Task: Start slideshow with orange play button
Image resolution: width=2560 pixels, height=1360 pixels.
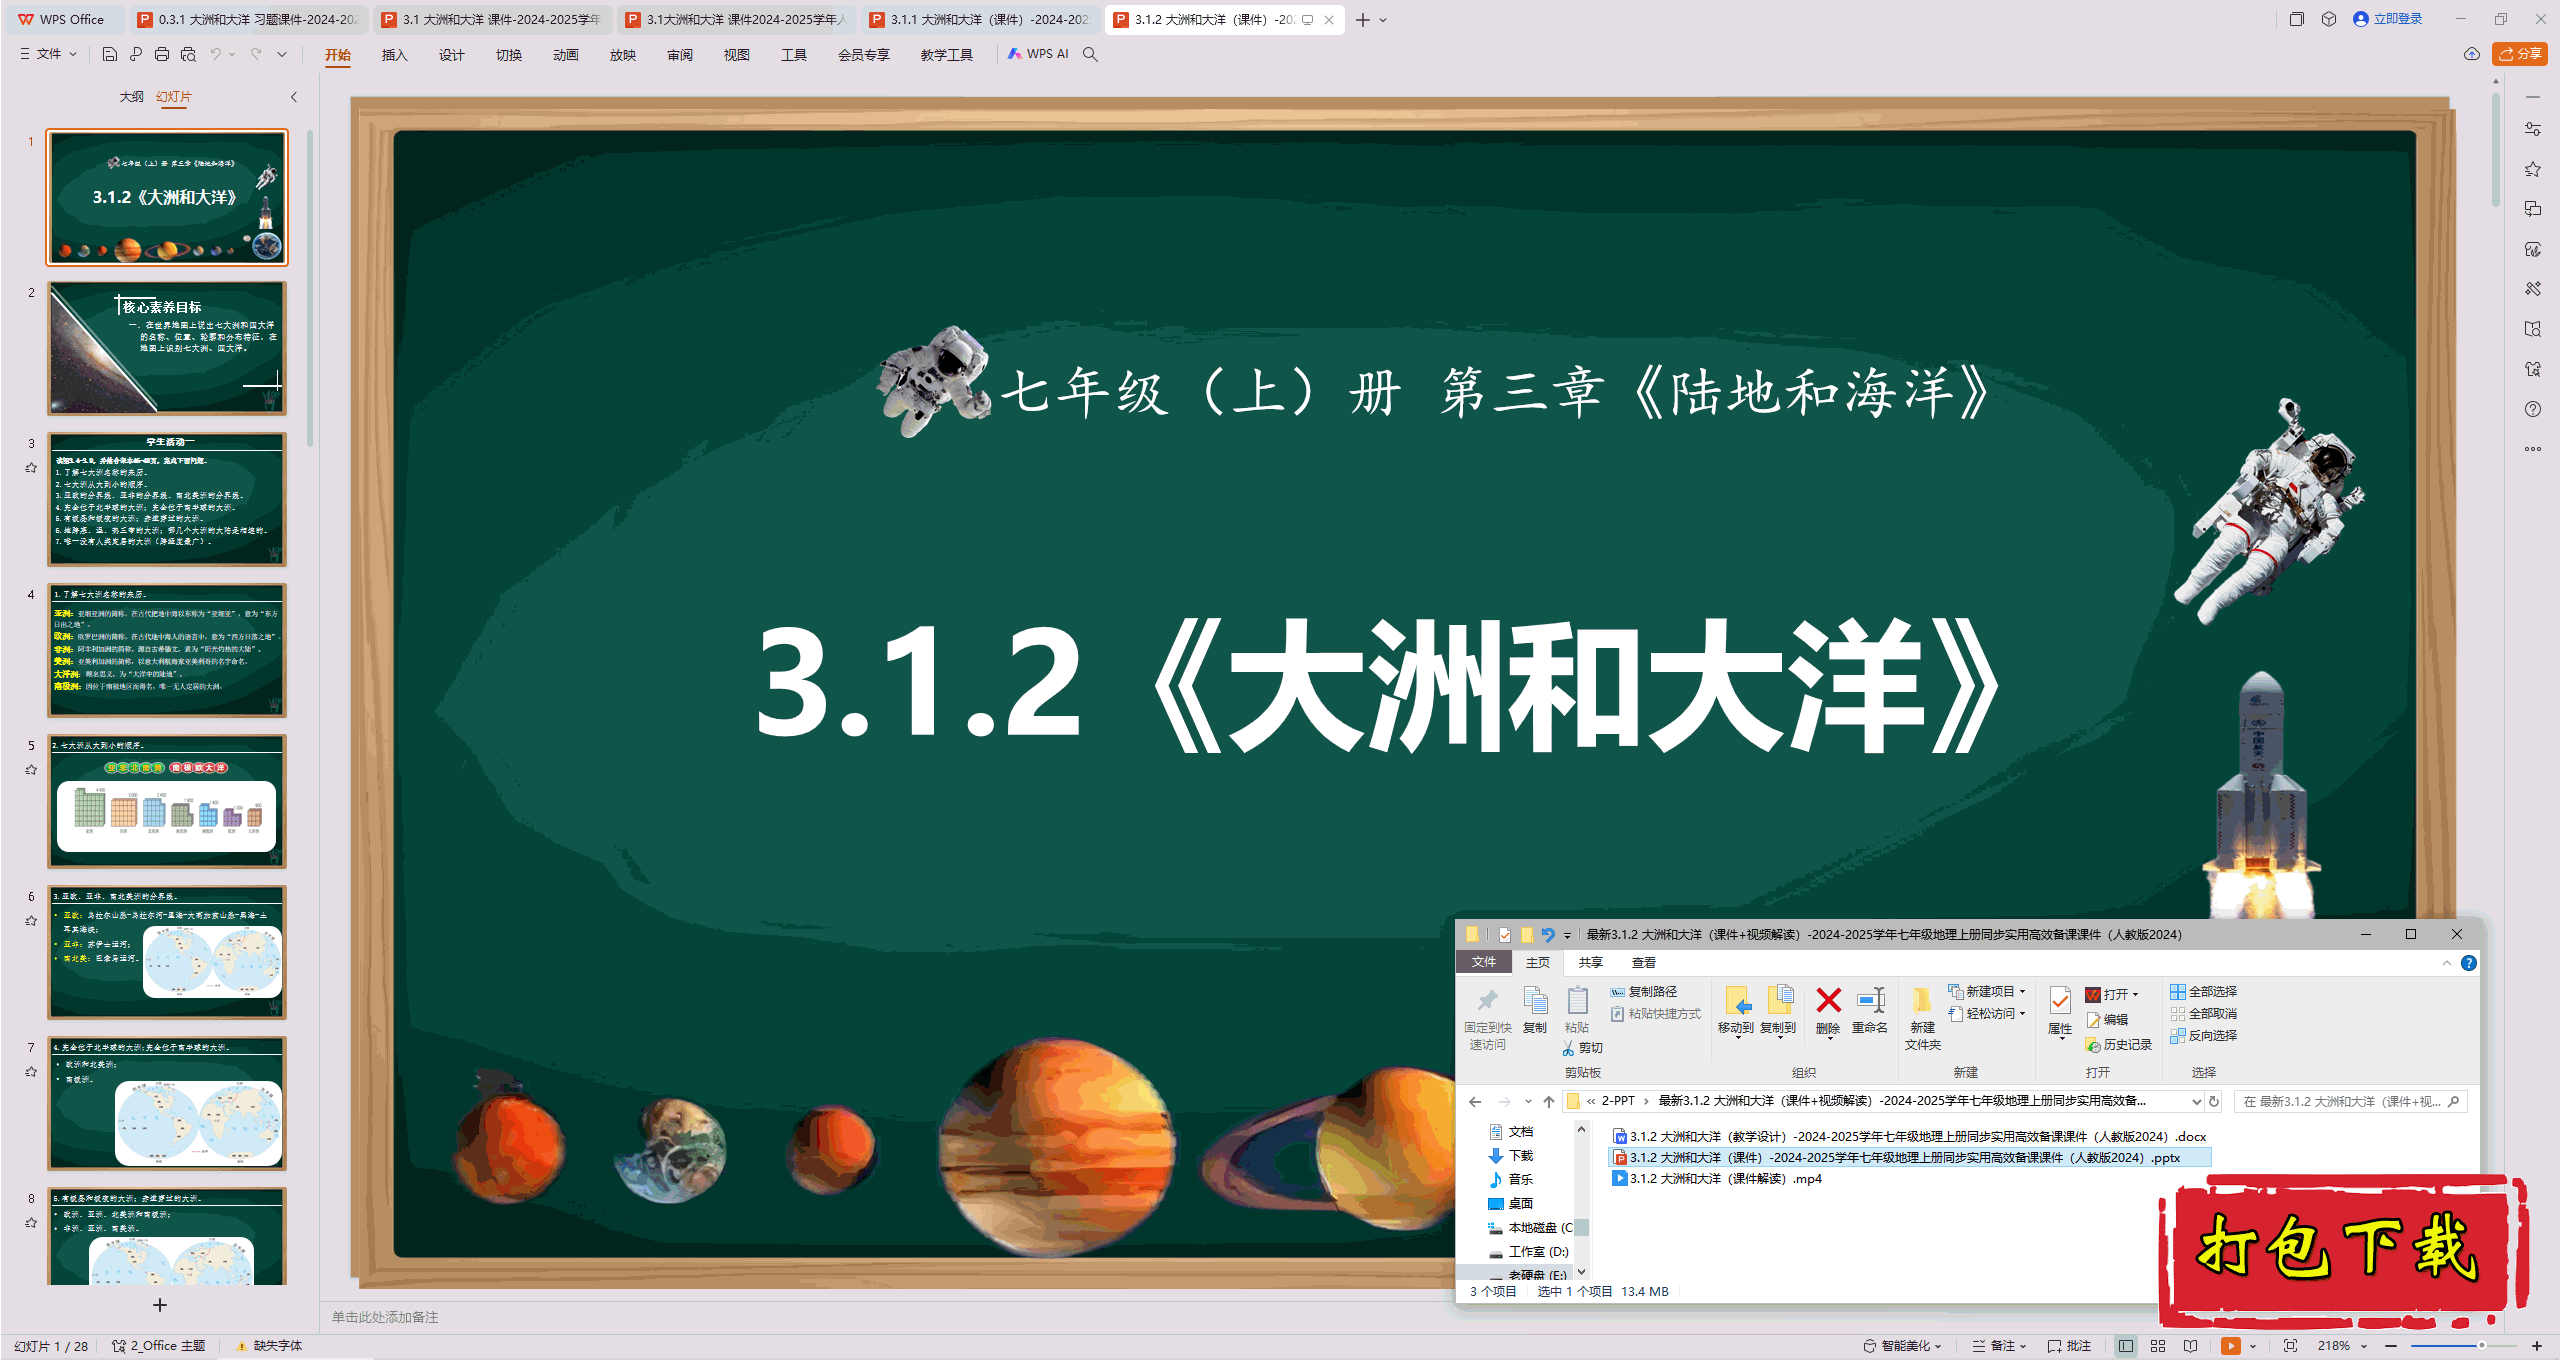Action: [x=2231, y=1346]
